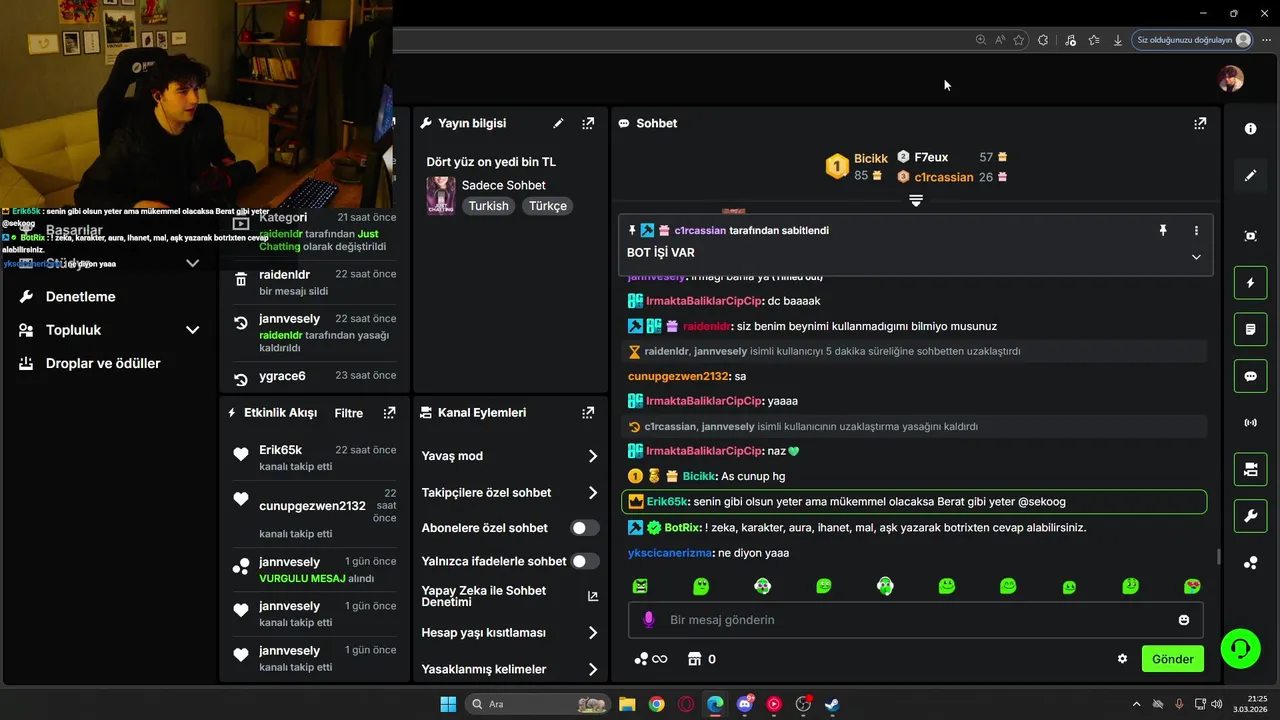Viewport: 1280px width, 720px height.
Task: Edit stream info with the pencil icon
Action: [x=558, y=123]
